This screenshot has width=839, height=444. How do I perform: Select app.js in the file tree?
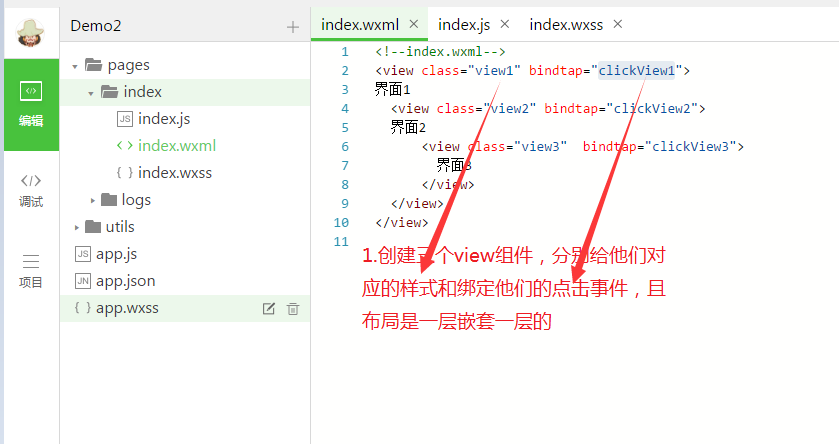[x=116, y=254]
